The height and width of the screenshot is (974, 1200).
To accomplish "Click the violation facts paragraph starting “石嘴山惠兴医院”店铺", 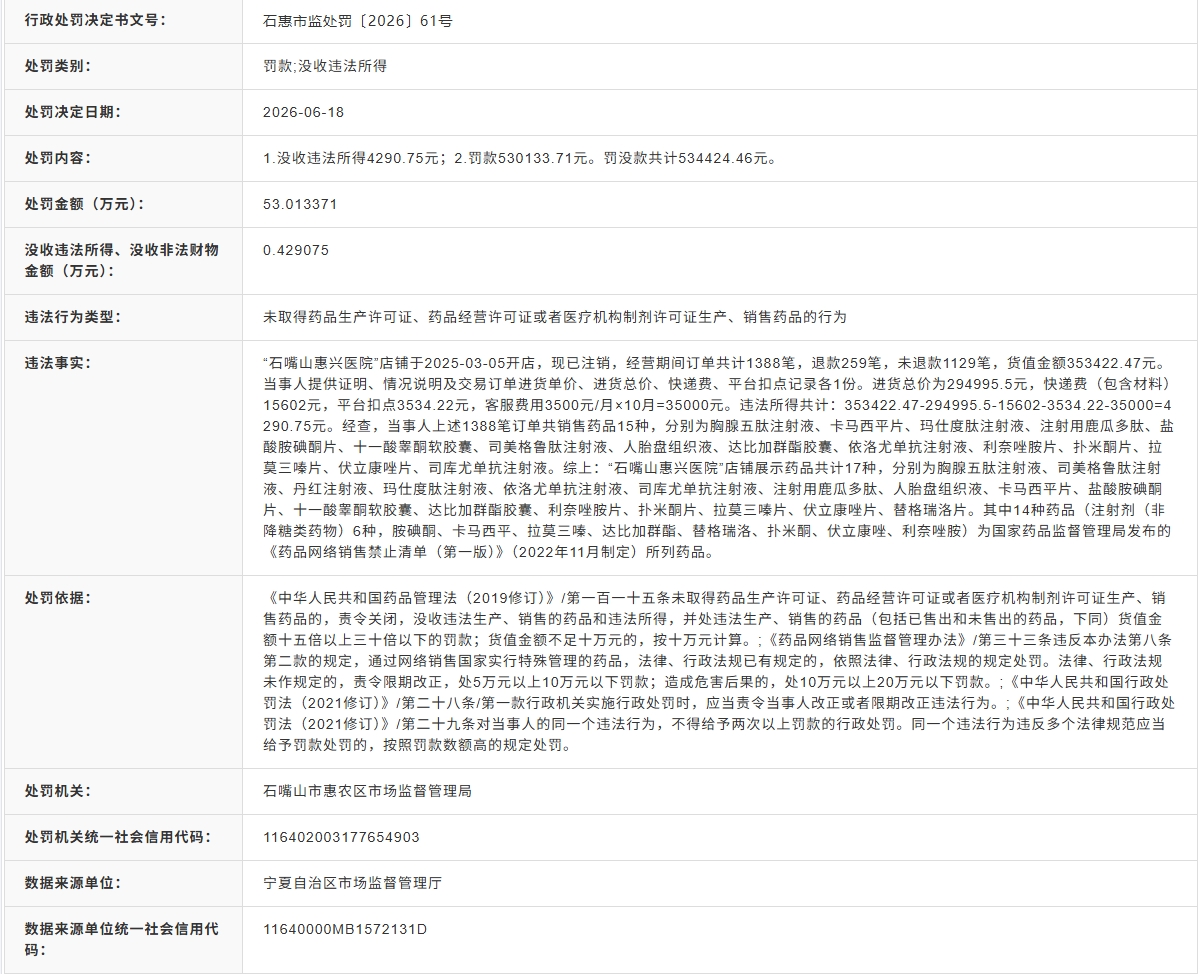I will pyautogui.click(x=719, y=457).
